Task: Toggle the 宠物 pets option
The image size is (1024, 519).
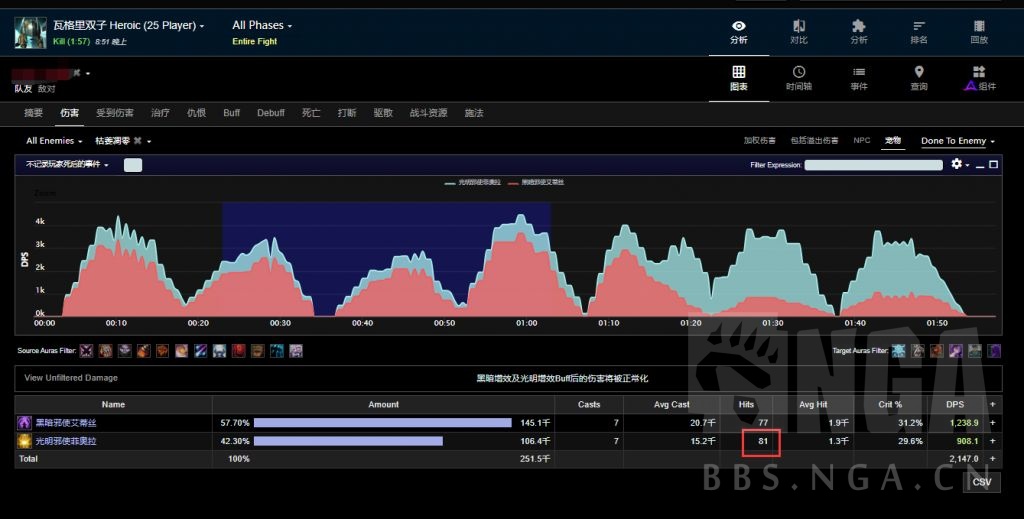Action: click(x=892, y=141)
